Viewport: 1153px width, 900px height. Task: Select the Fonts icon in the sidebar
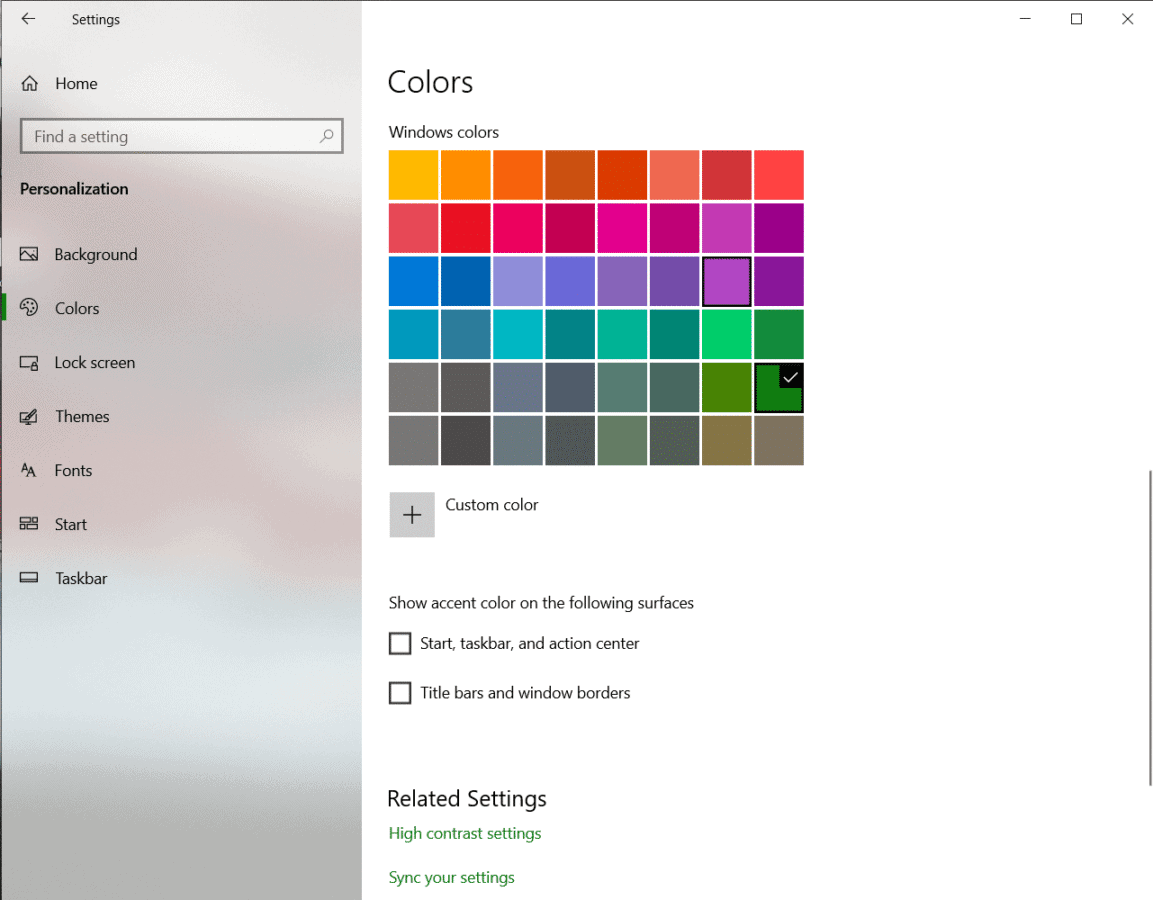click(27, 470)
